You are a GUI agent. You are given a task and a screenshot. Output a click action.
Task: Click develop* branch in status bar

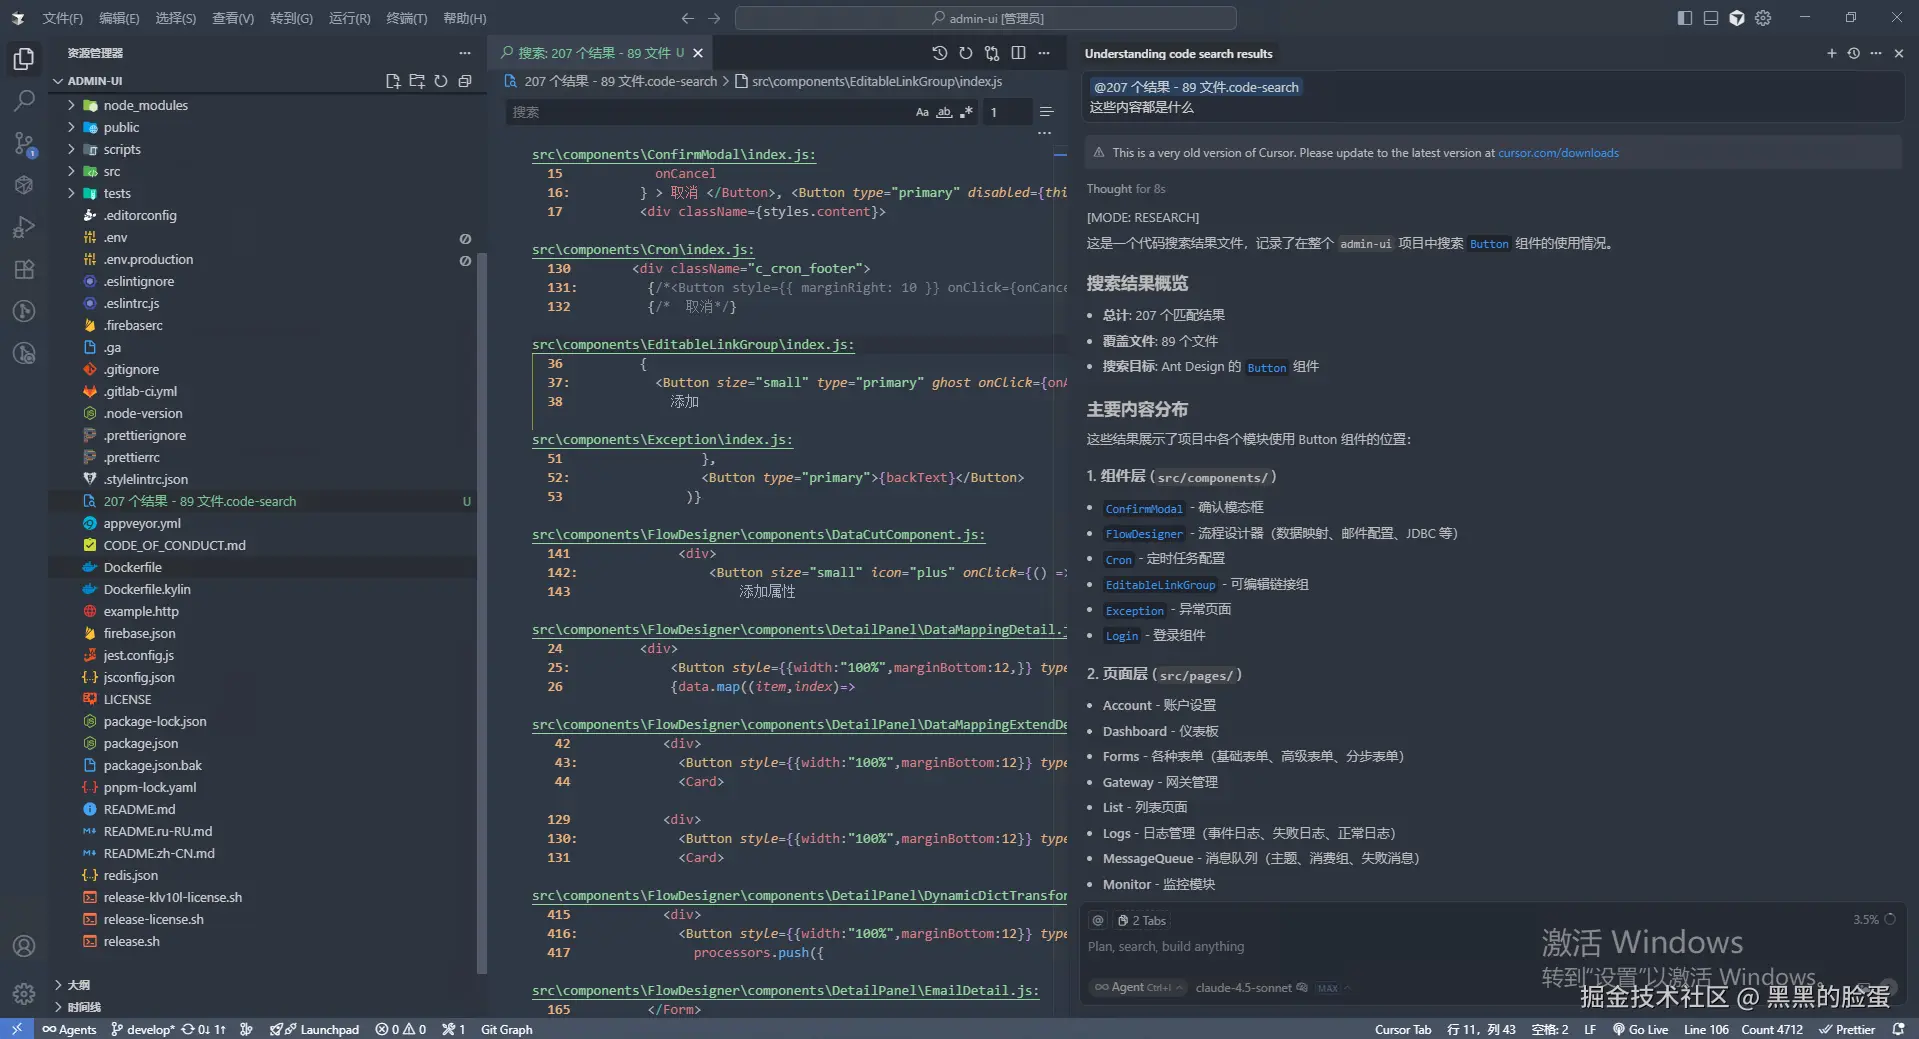pyautogui.click(x=143, y=1029)
